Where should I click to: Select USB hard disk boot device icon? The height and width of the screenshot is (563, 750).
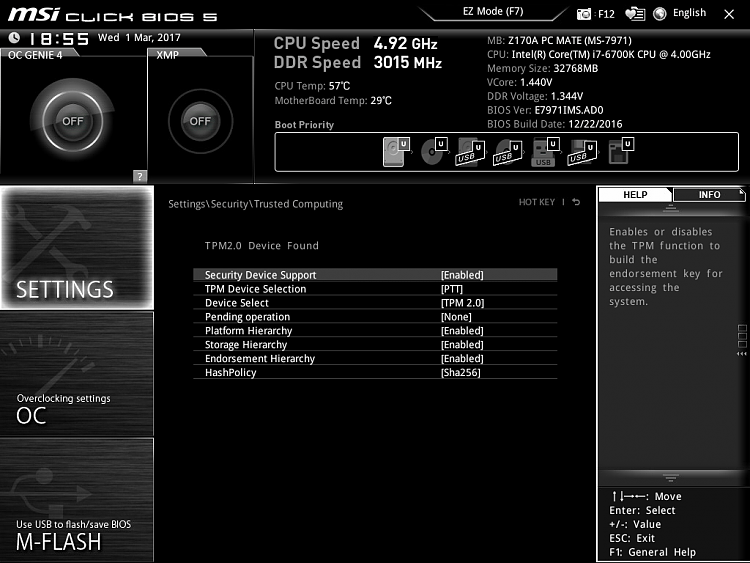click(x=471, y=152)
